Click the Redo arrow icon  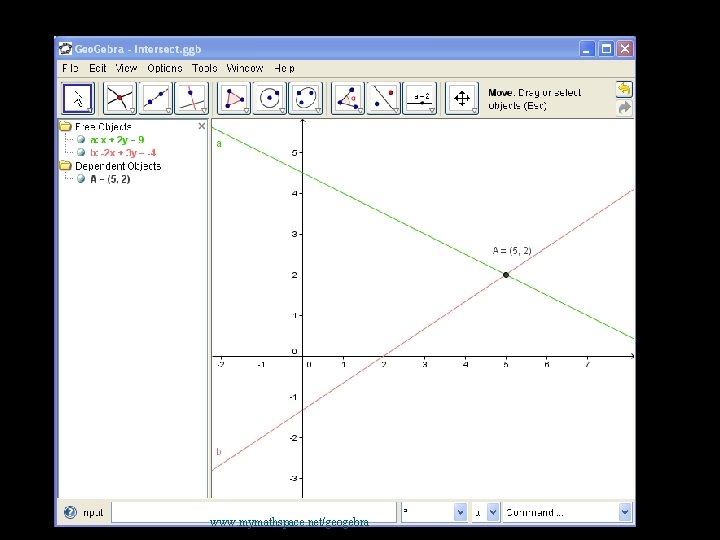point(624,107)
